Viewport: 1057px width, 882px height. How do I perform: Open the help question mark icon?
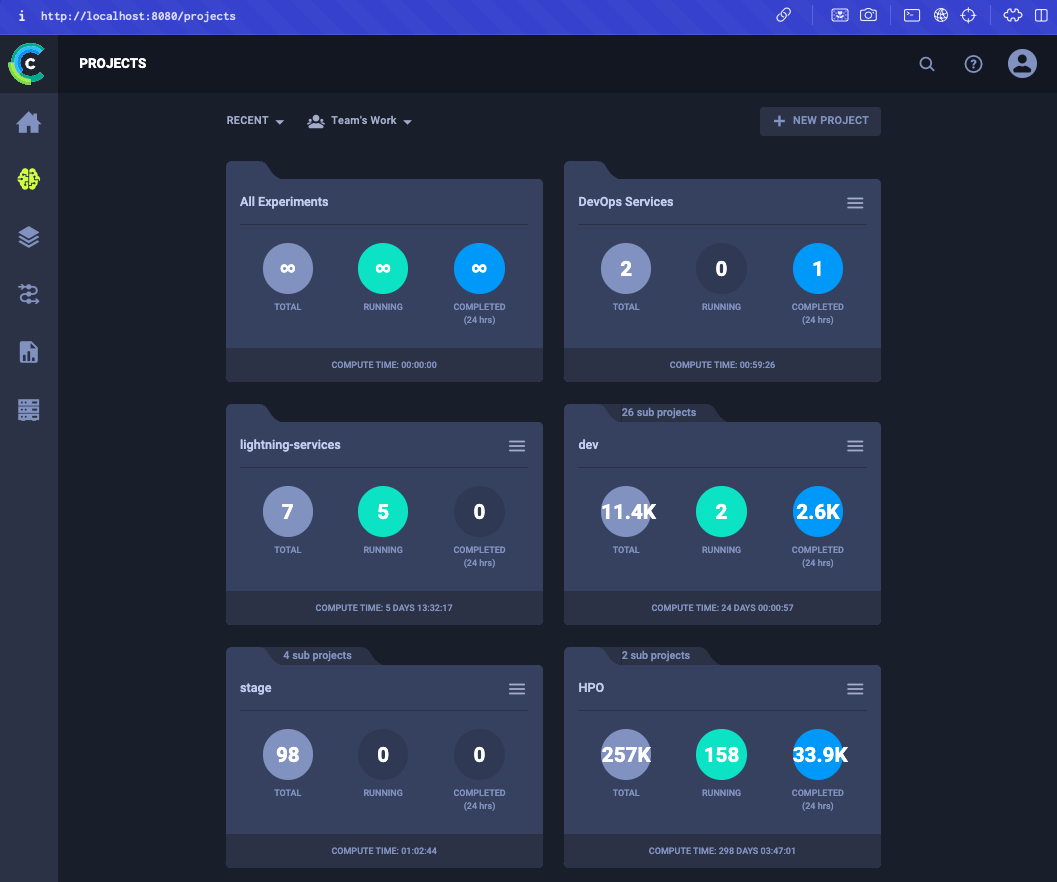click(x=973, y=64)
